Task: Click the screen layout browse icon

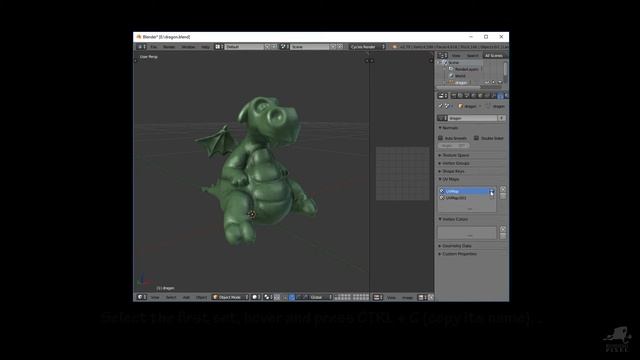Action: click(219, 47)
